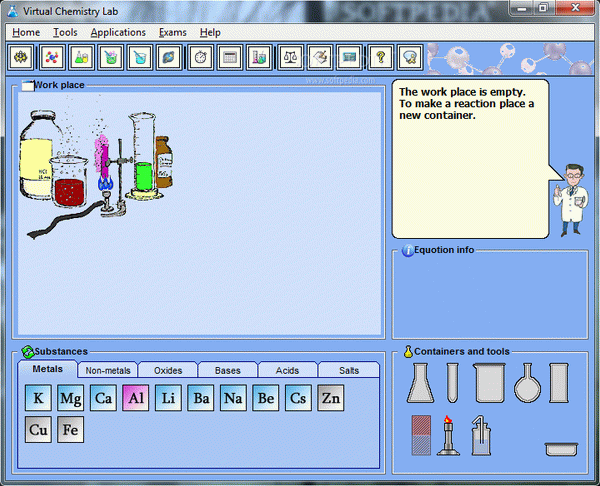Screen dimensions: 600x486
Task: Select the Erlenmeyer flask container
Action: tap(420, 383)
